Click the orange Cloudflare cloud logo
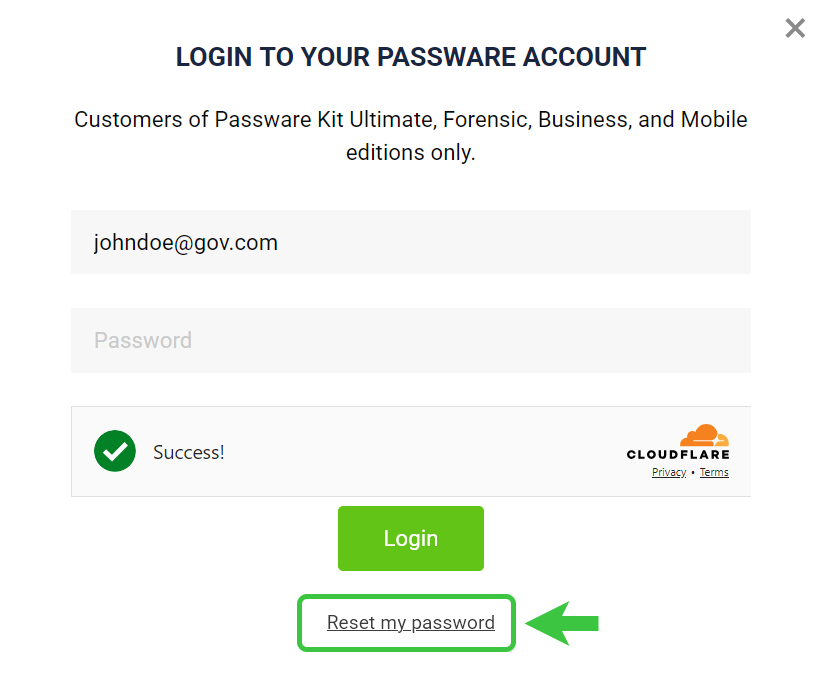Image resolution: width=826 pixels, height=676 pixels. (x=704, y=436)
